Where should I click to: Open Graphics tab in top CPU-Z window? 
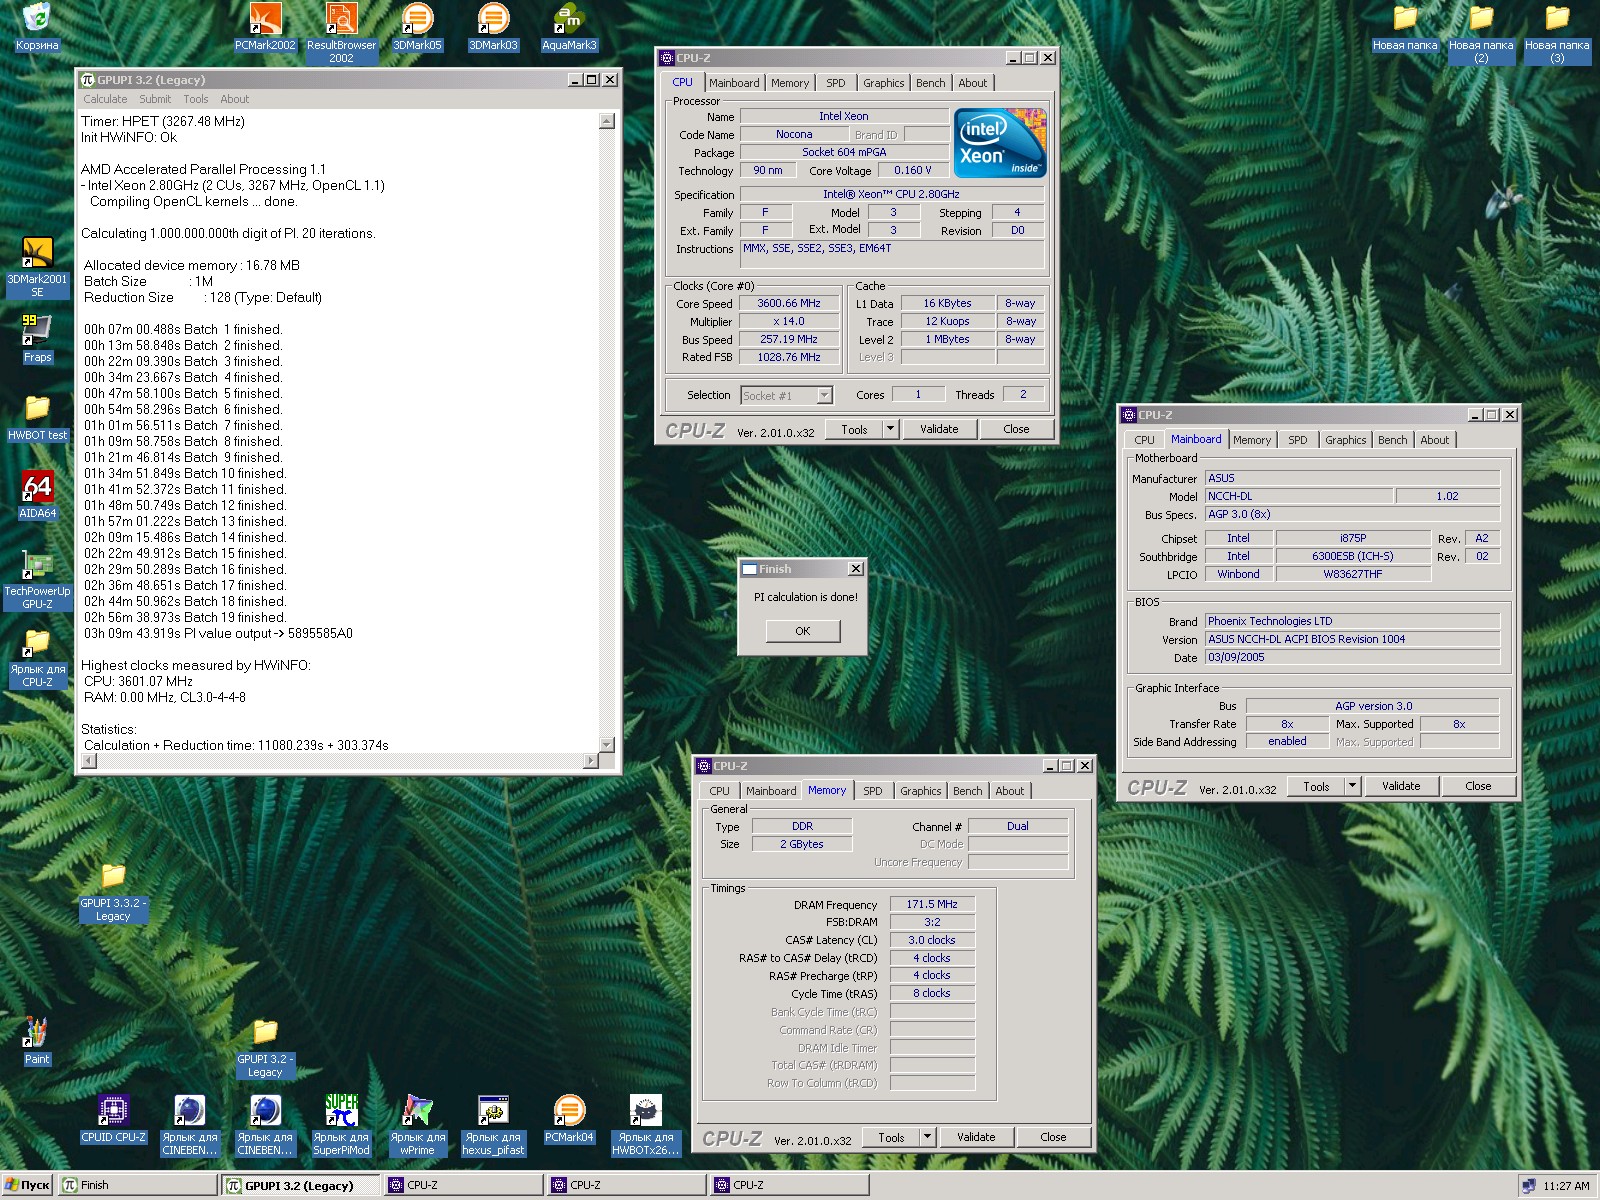tap(884, 83)
